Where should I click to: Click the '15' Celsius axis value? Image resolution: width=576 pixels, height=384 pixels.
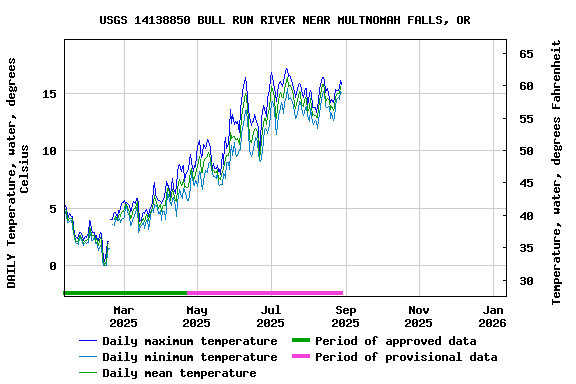pyautogui.click(x=50, y=94)
